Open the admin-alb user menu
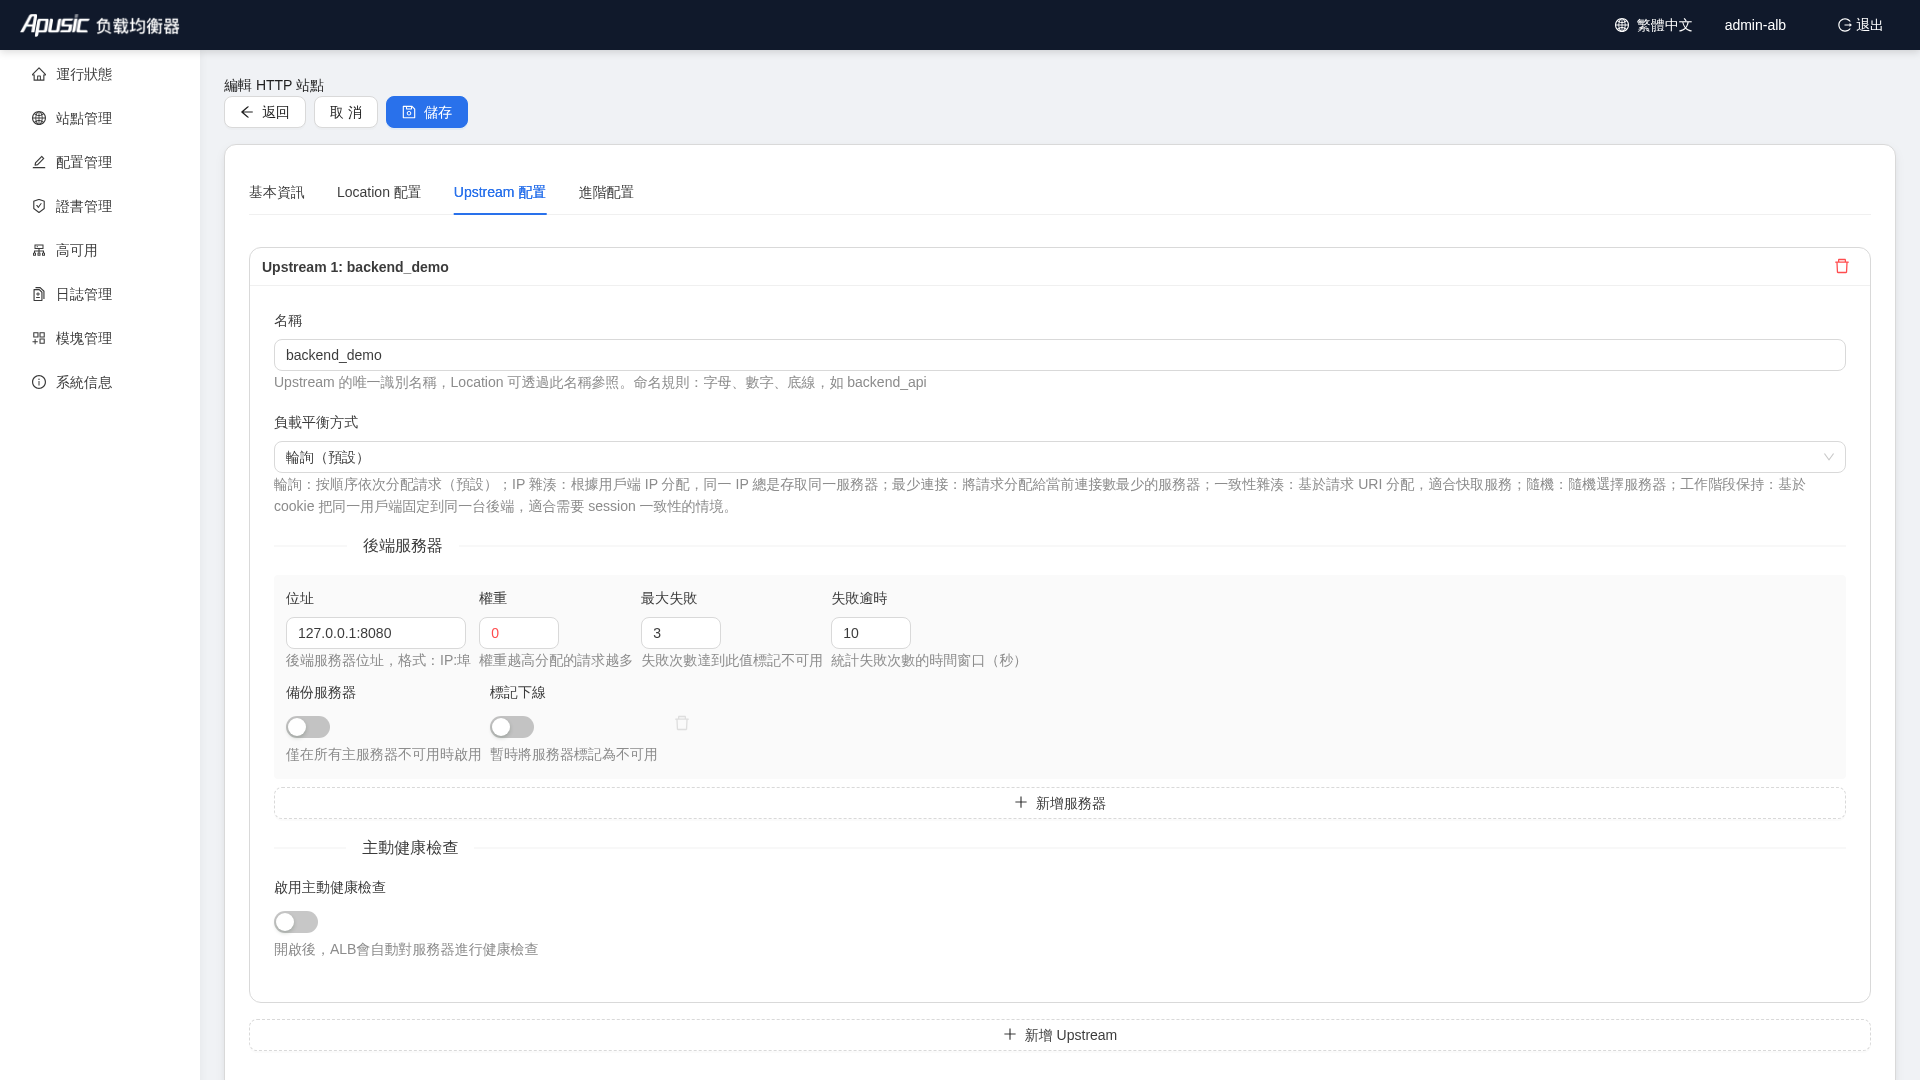 [1755, 25]
